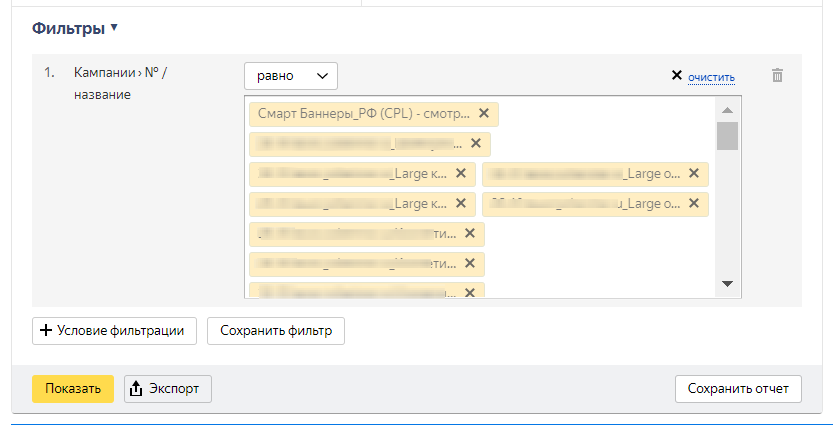This screenshot has width=833, height=425.
Task: Add a new "Условие фильтрации" condition
Action: tap(114, 331)
